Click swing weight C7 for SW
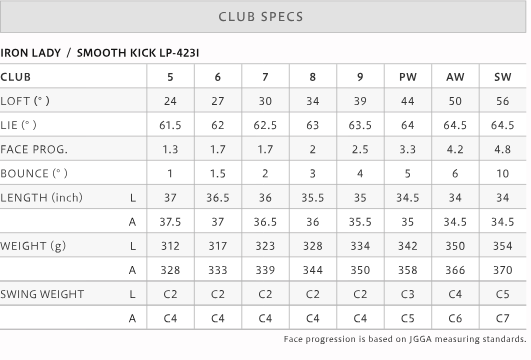 click(x=503, y=318)
